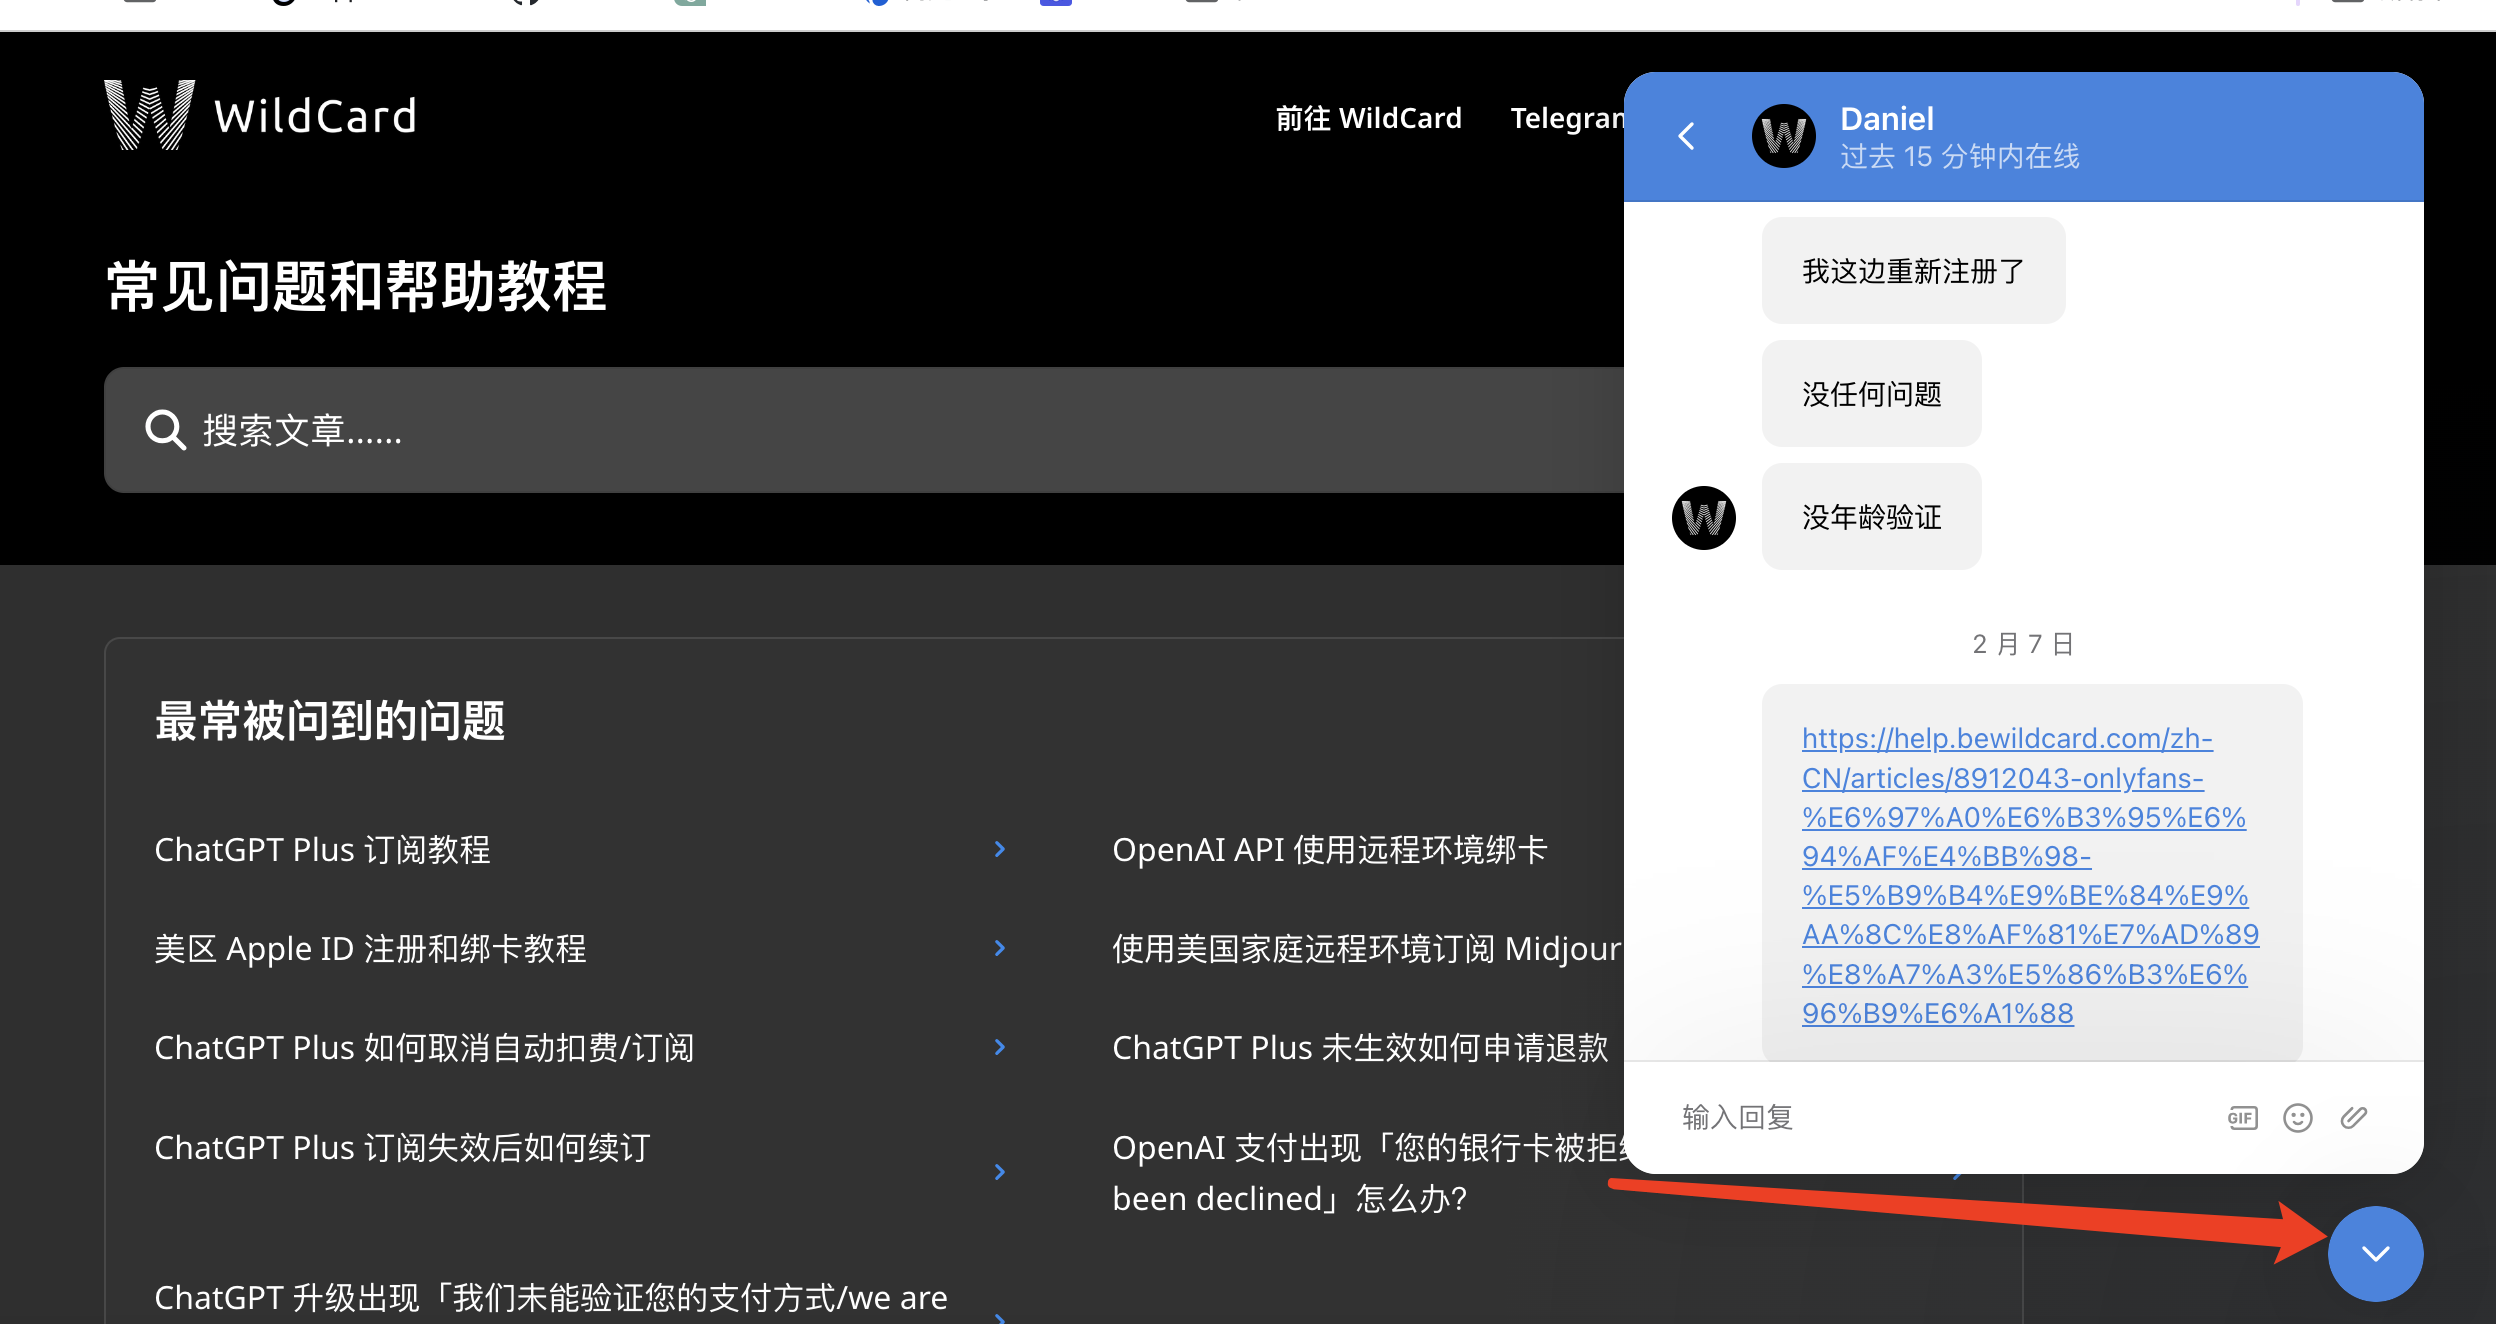This screenshot has width=2496, height=1324.
Task: Attach a file with paperclip icon
Action: click(2354, 1118)
